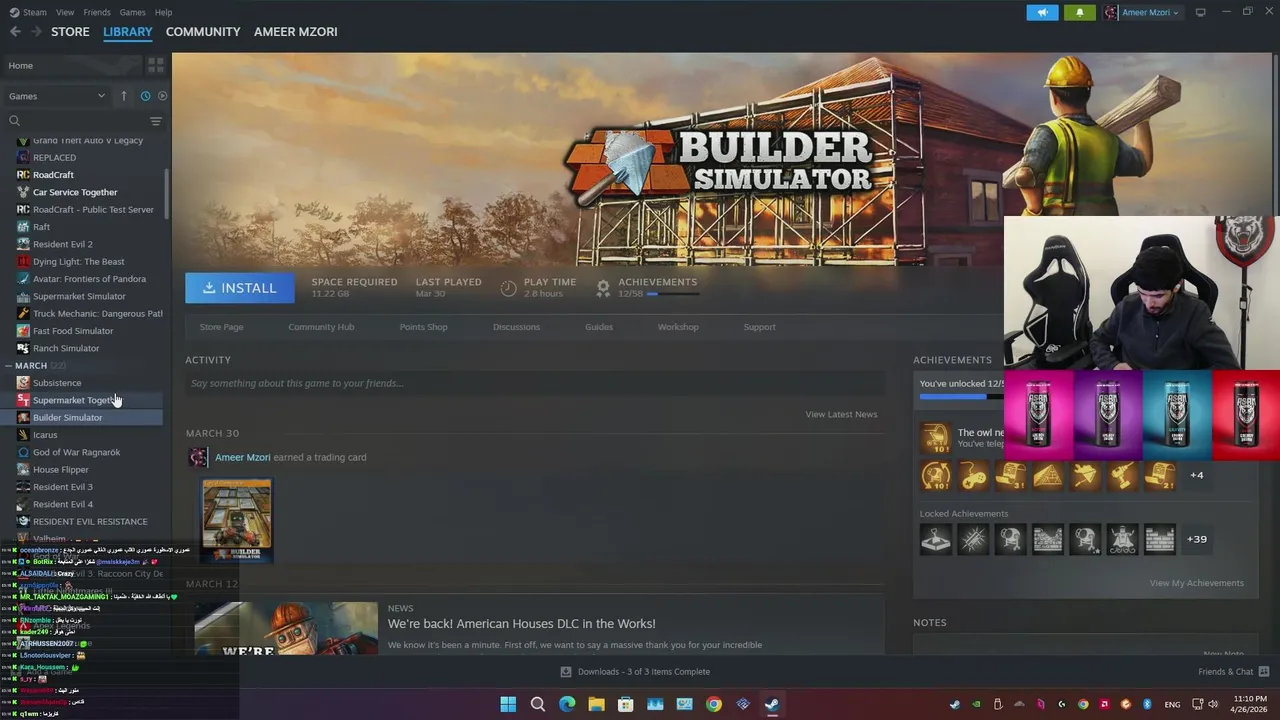Click the Big Picture mode monitor icon

click(1200, 12)
